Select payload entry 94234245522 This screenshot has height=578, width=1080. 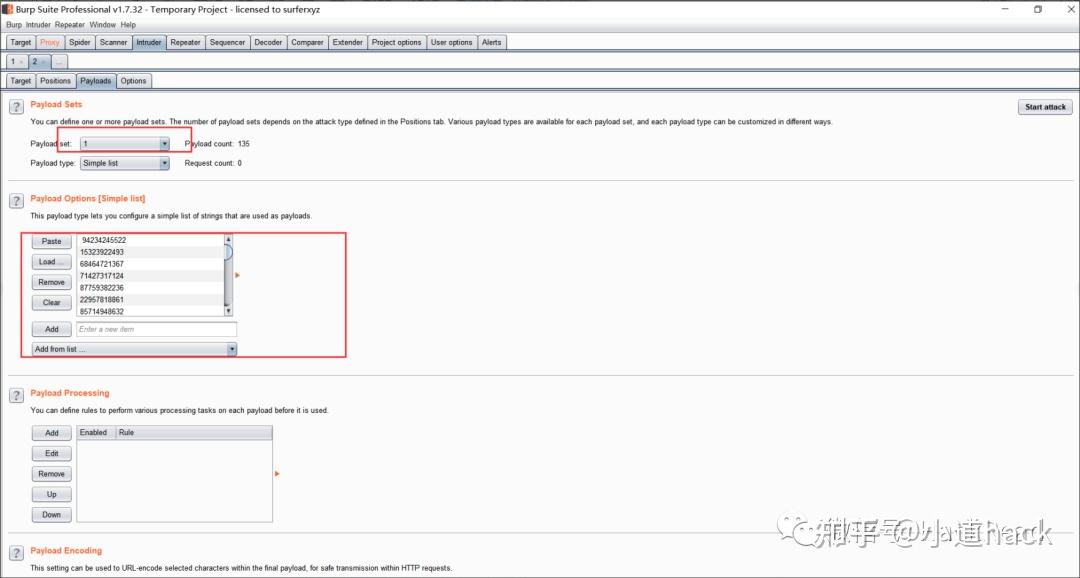[151, 240]
